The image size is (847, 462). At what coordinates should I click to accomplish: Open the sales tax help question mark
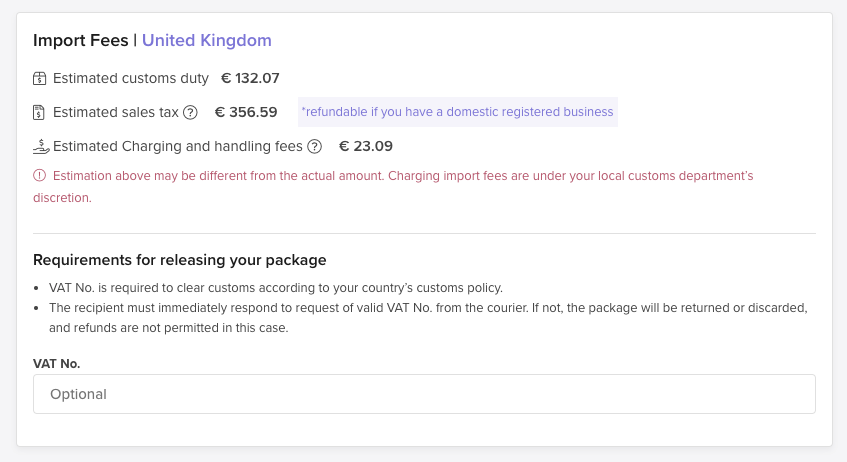pyautogui.click(x=190, y=112)
